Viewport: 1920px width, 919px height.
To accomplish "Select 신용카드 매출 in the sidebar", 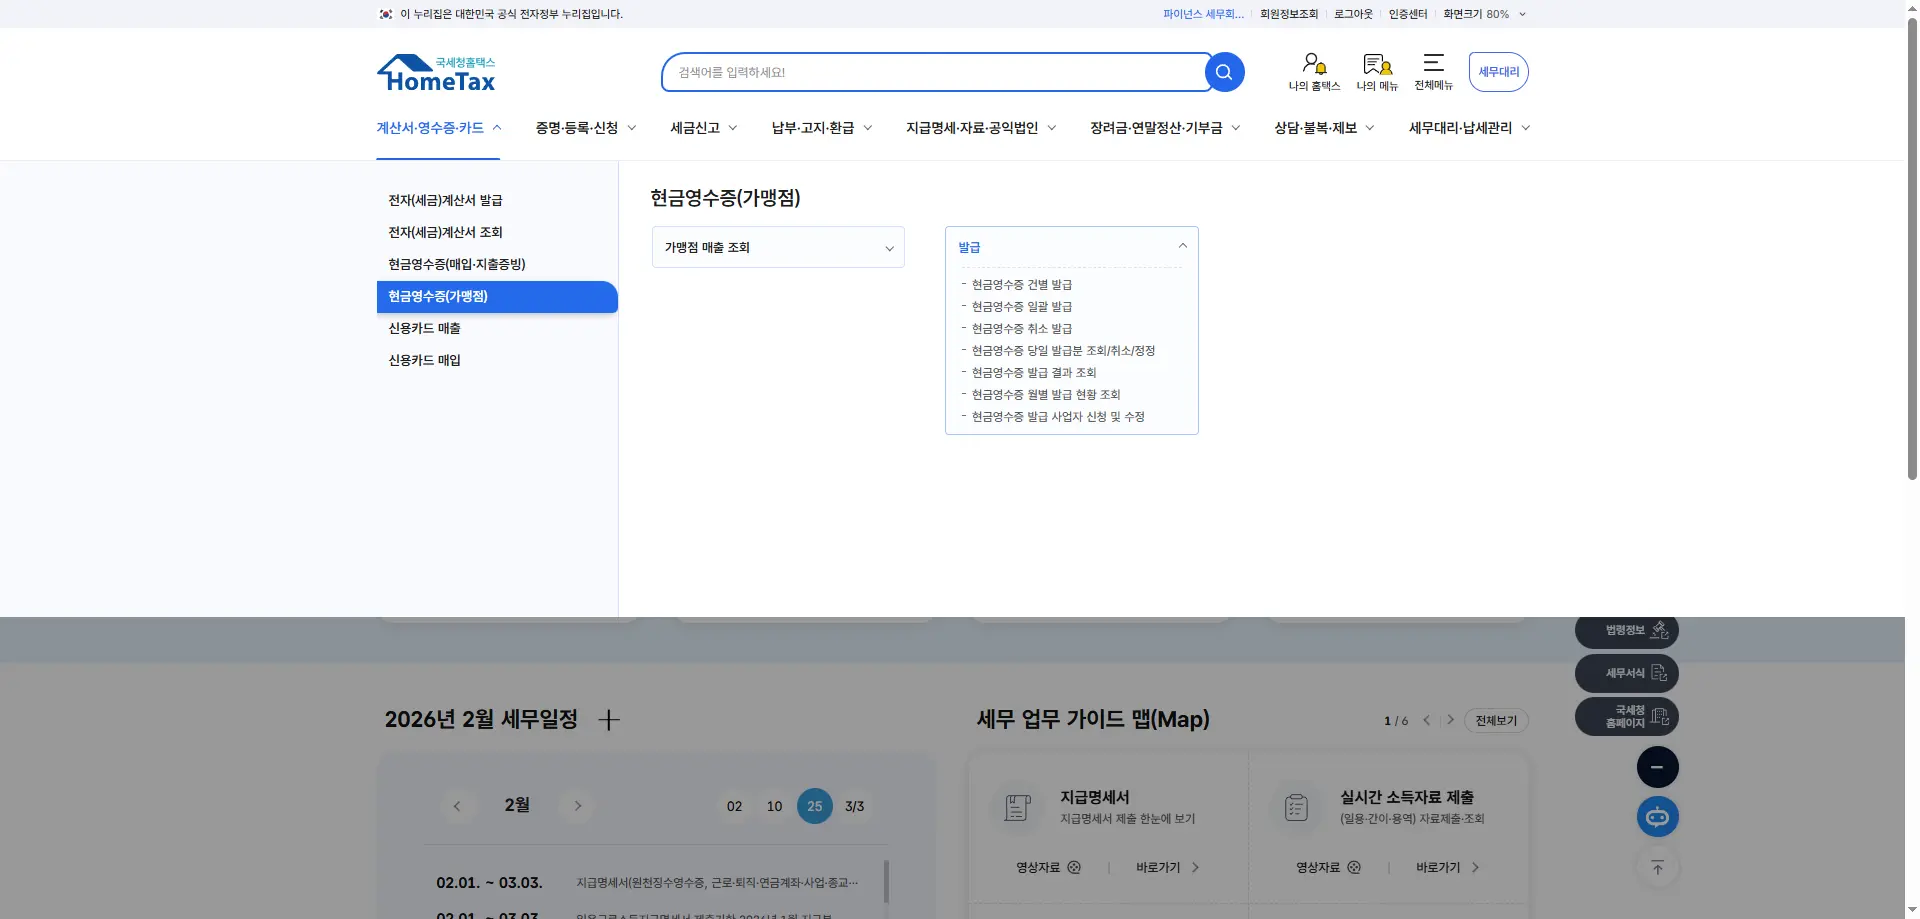I will [424, 327].
